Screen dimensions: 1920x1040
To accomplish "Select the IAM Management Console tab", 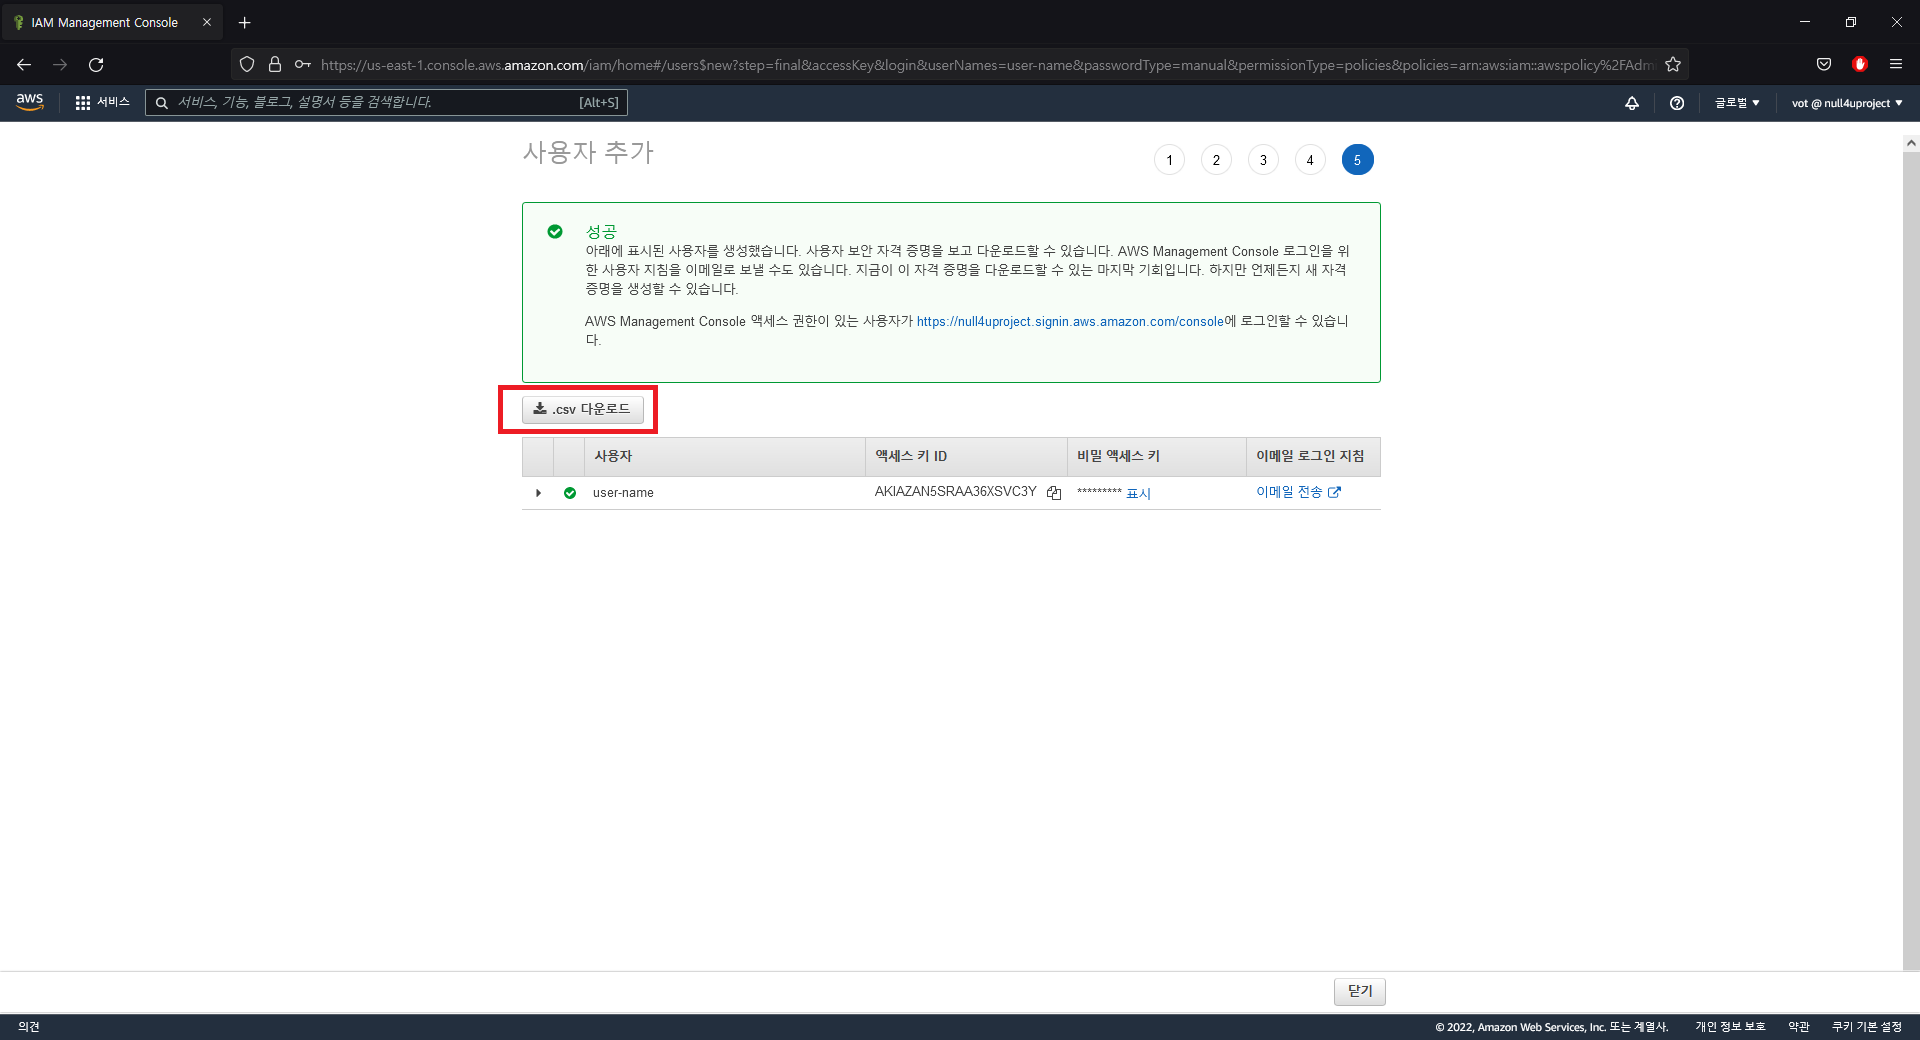I will [x=112, y=22].
